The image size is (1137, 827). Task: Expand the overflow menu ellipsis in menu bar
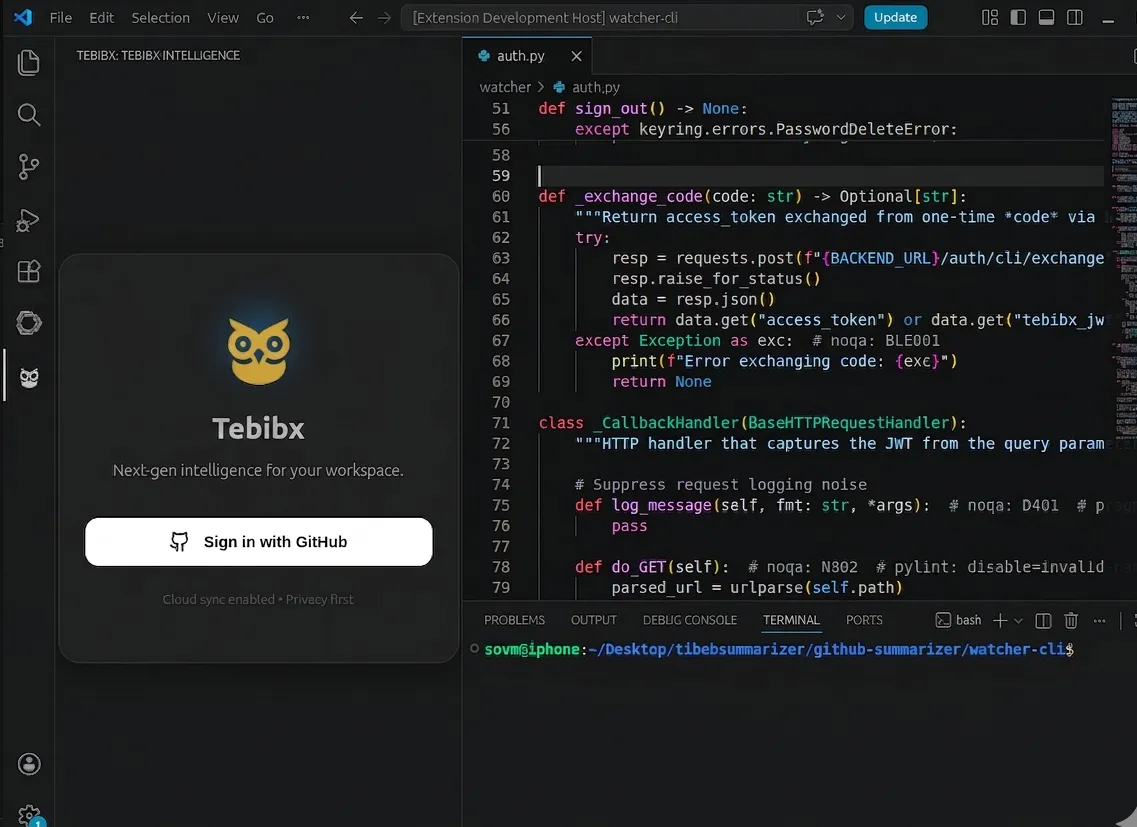coord(303,17)
